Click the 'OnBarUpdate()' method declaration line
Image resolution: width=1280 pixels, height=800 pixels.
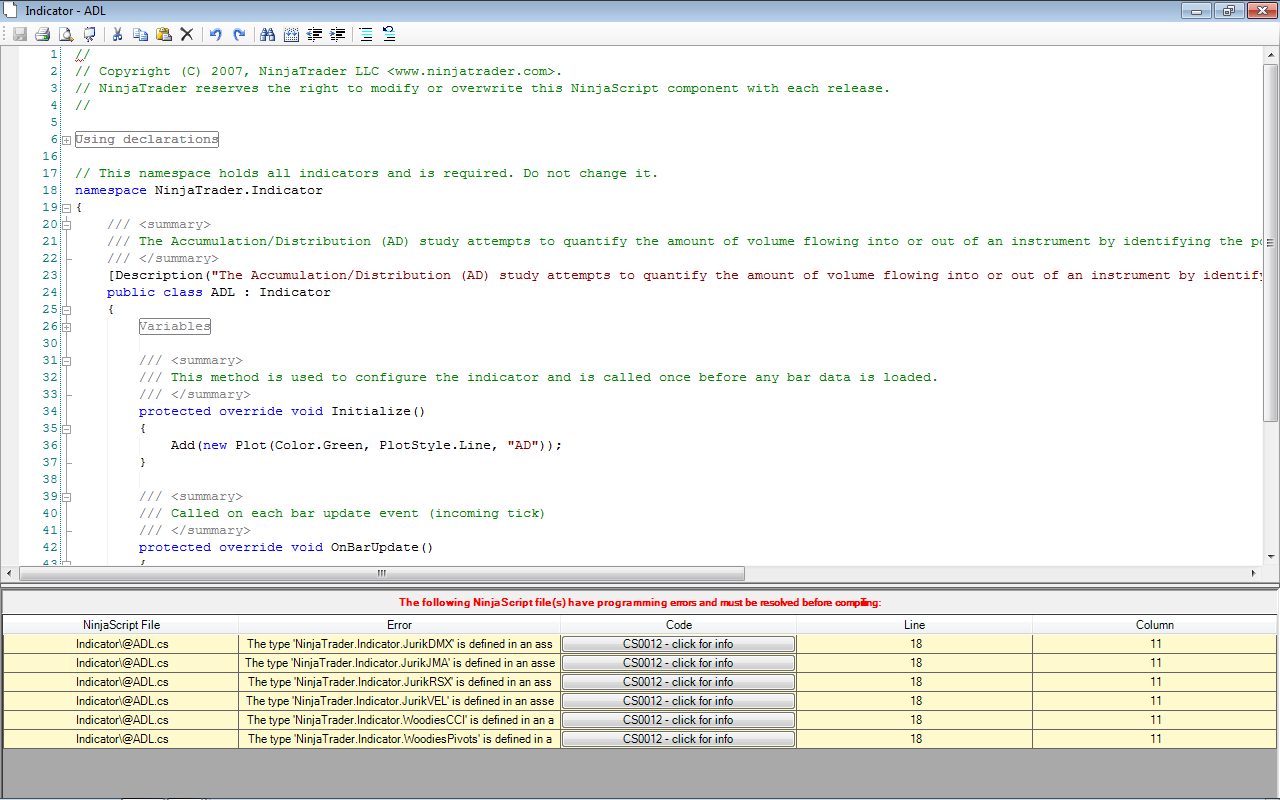pos(286,548)
